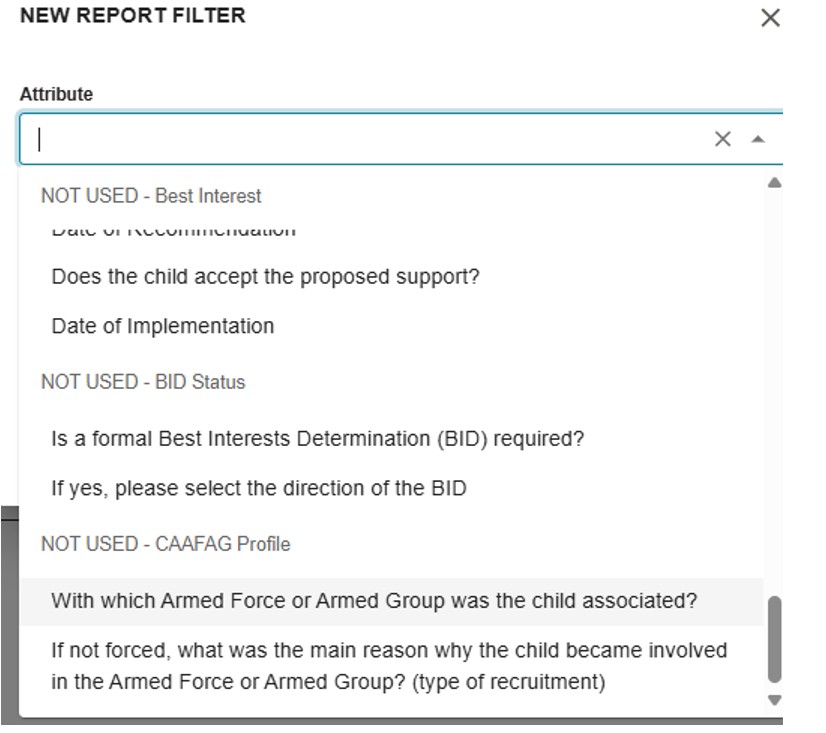Click the dropdown list scrollbar thumb

tap(773, 640)
